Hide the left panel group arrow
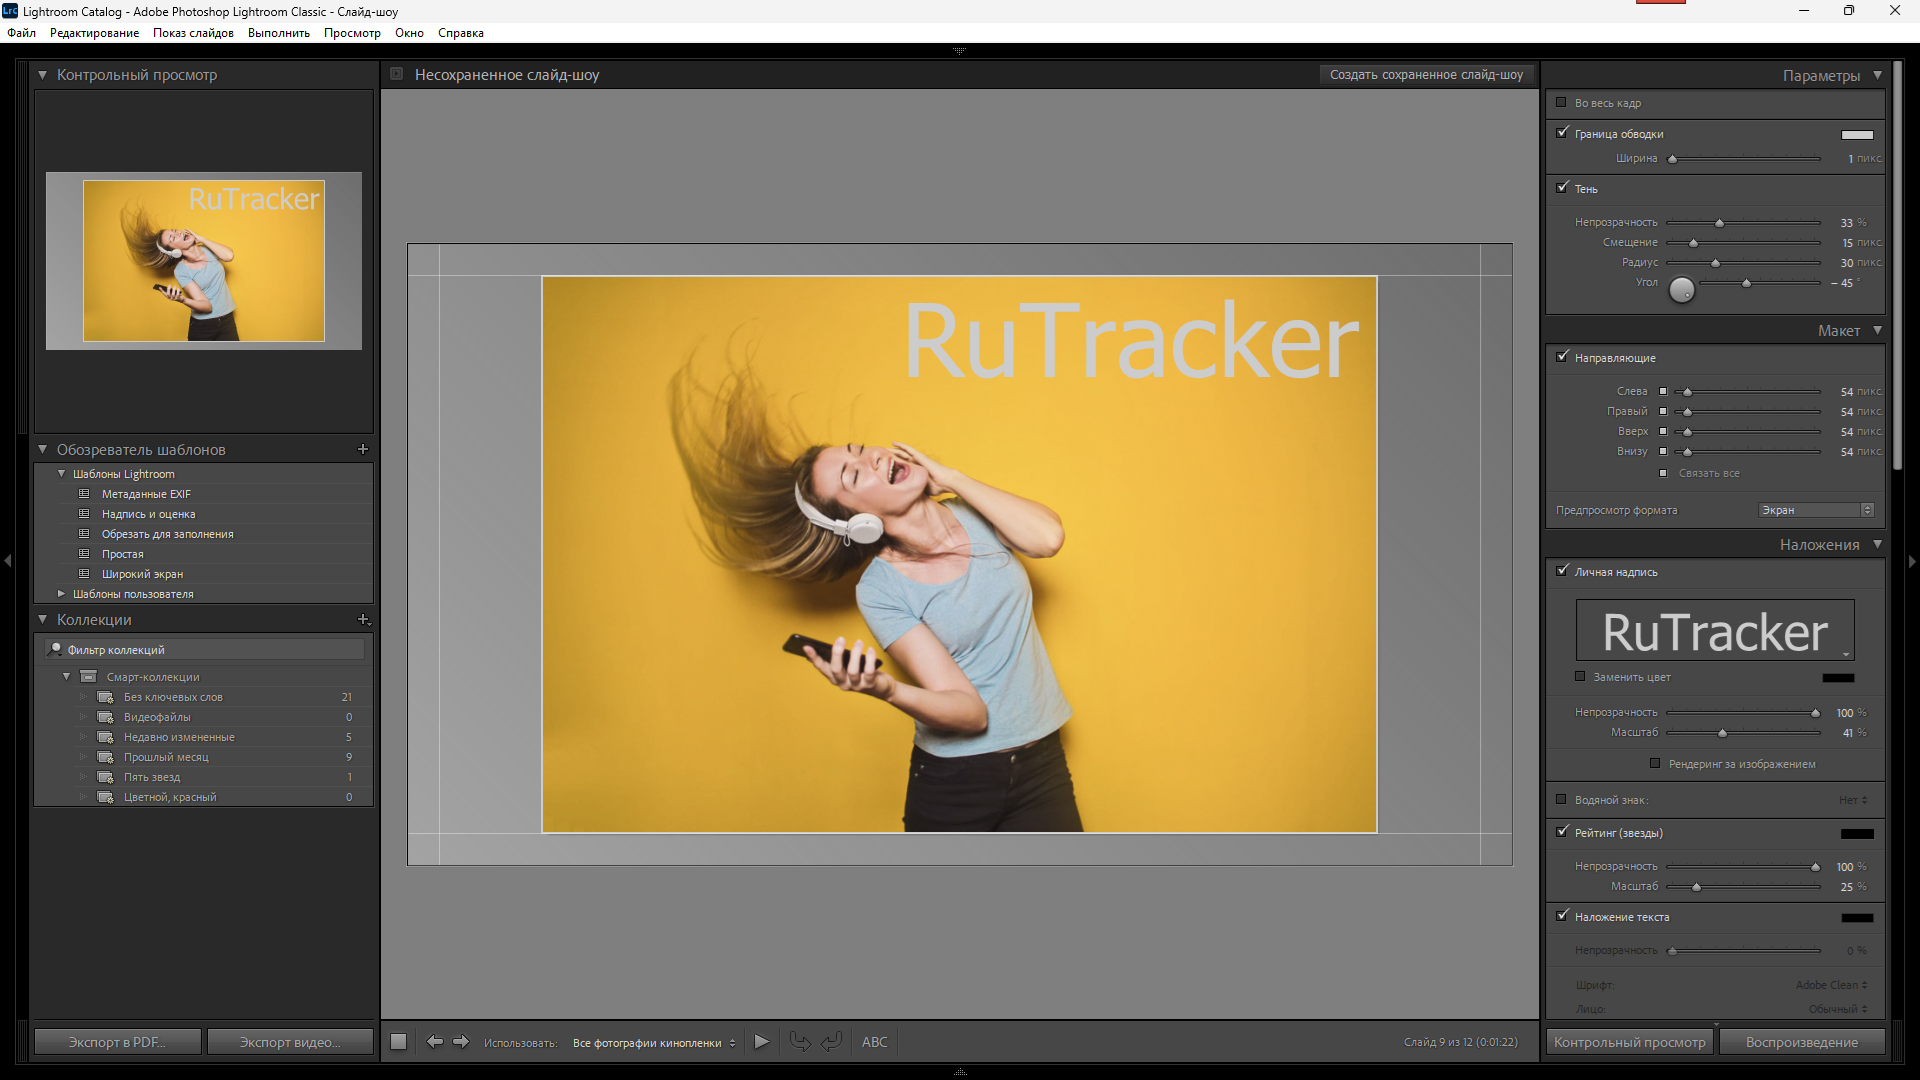1920x1080 pixels. pyautogui.click(x=8, y=561)
